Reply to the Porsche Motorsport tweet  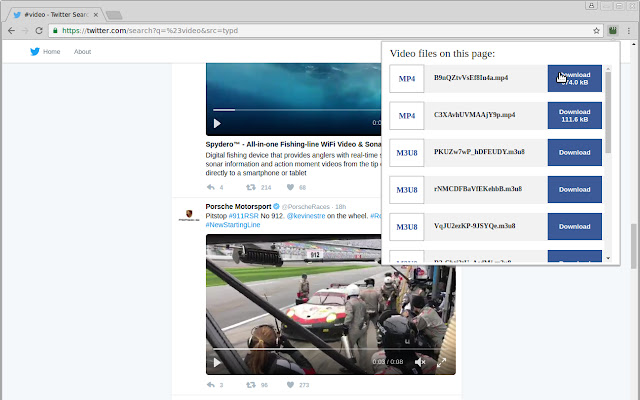click(x=211, y=385)
